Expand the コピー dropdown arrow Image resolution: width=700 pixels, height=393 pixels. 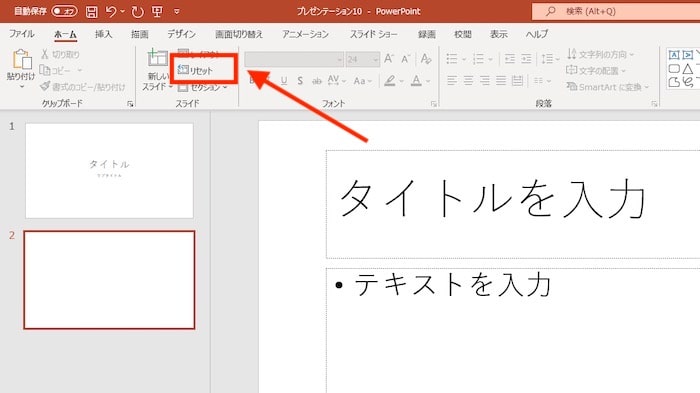point(79,70)
